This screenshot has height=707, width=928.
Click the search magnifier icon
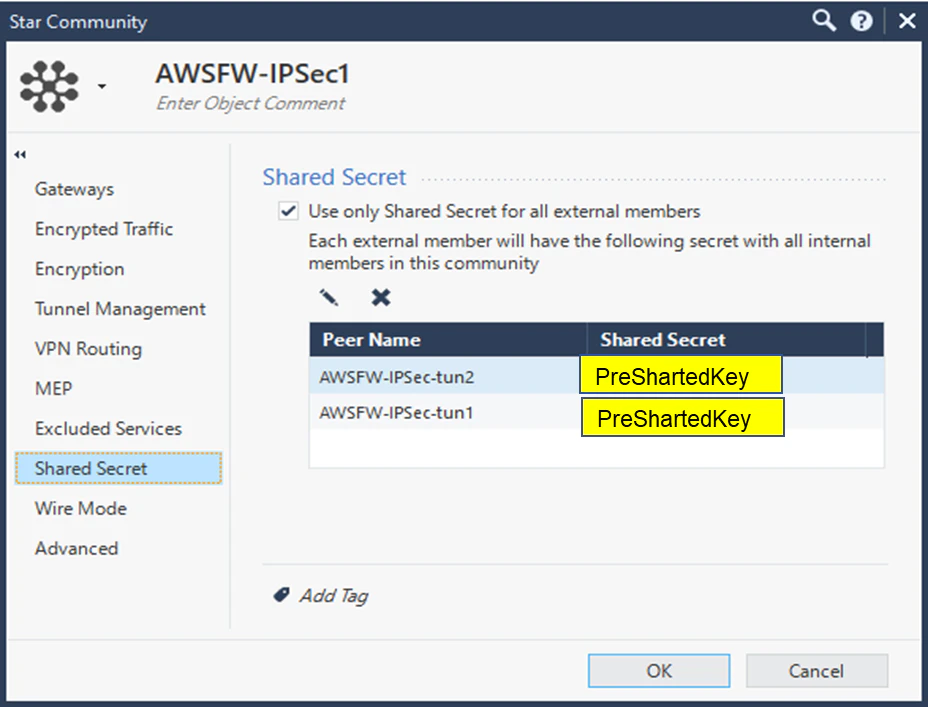[x=824, y=20]
